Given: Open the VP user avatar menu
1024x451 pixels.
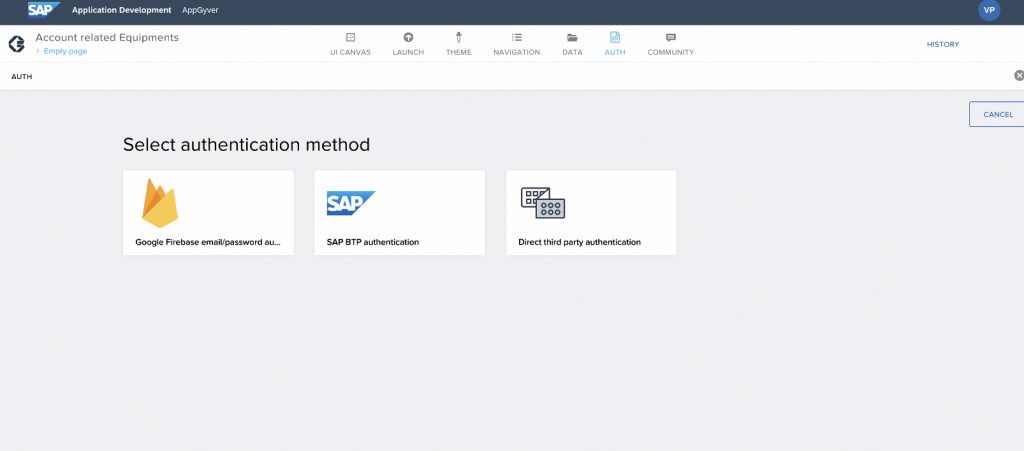Looking at the screenshot, I should tap(989, 10).
